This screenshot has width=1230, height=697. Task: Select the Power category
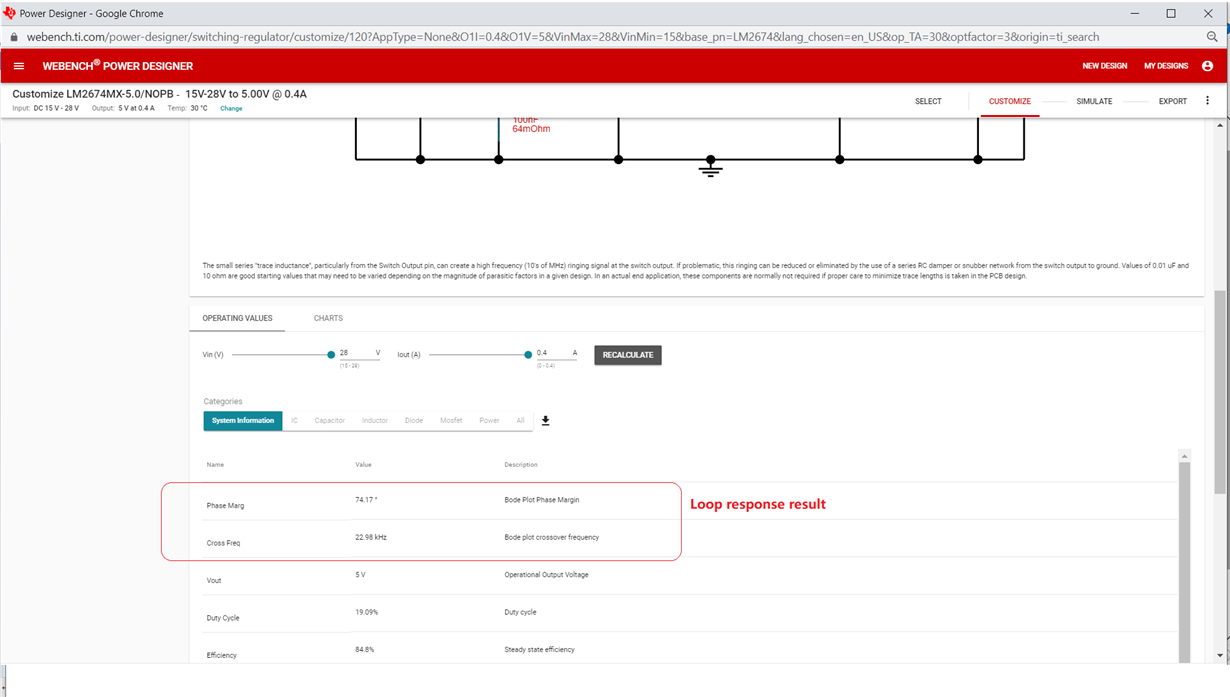point(489,421)
